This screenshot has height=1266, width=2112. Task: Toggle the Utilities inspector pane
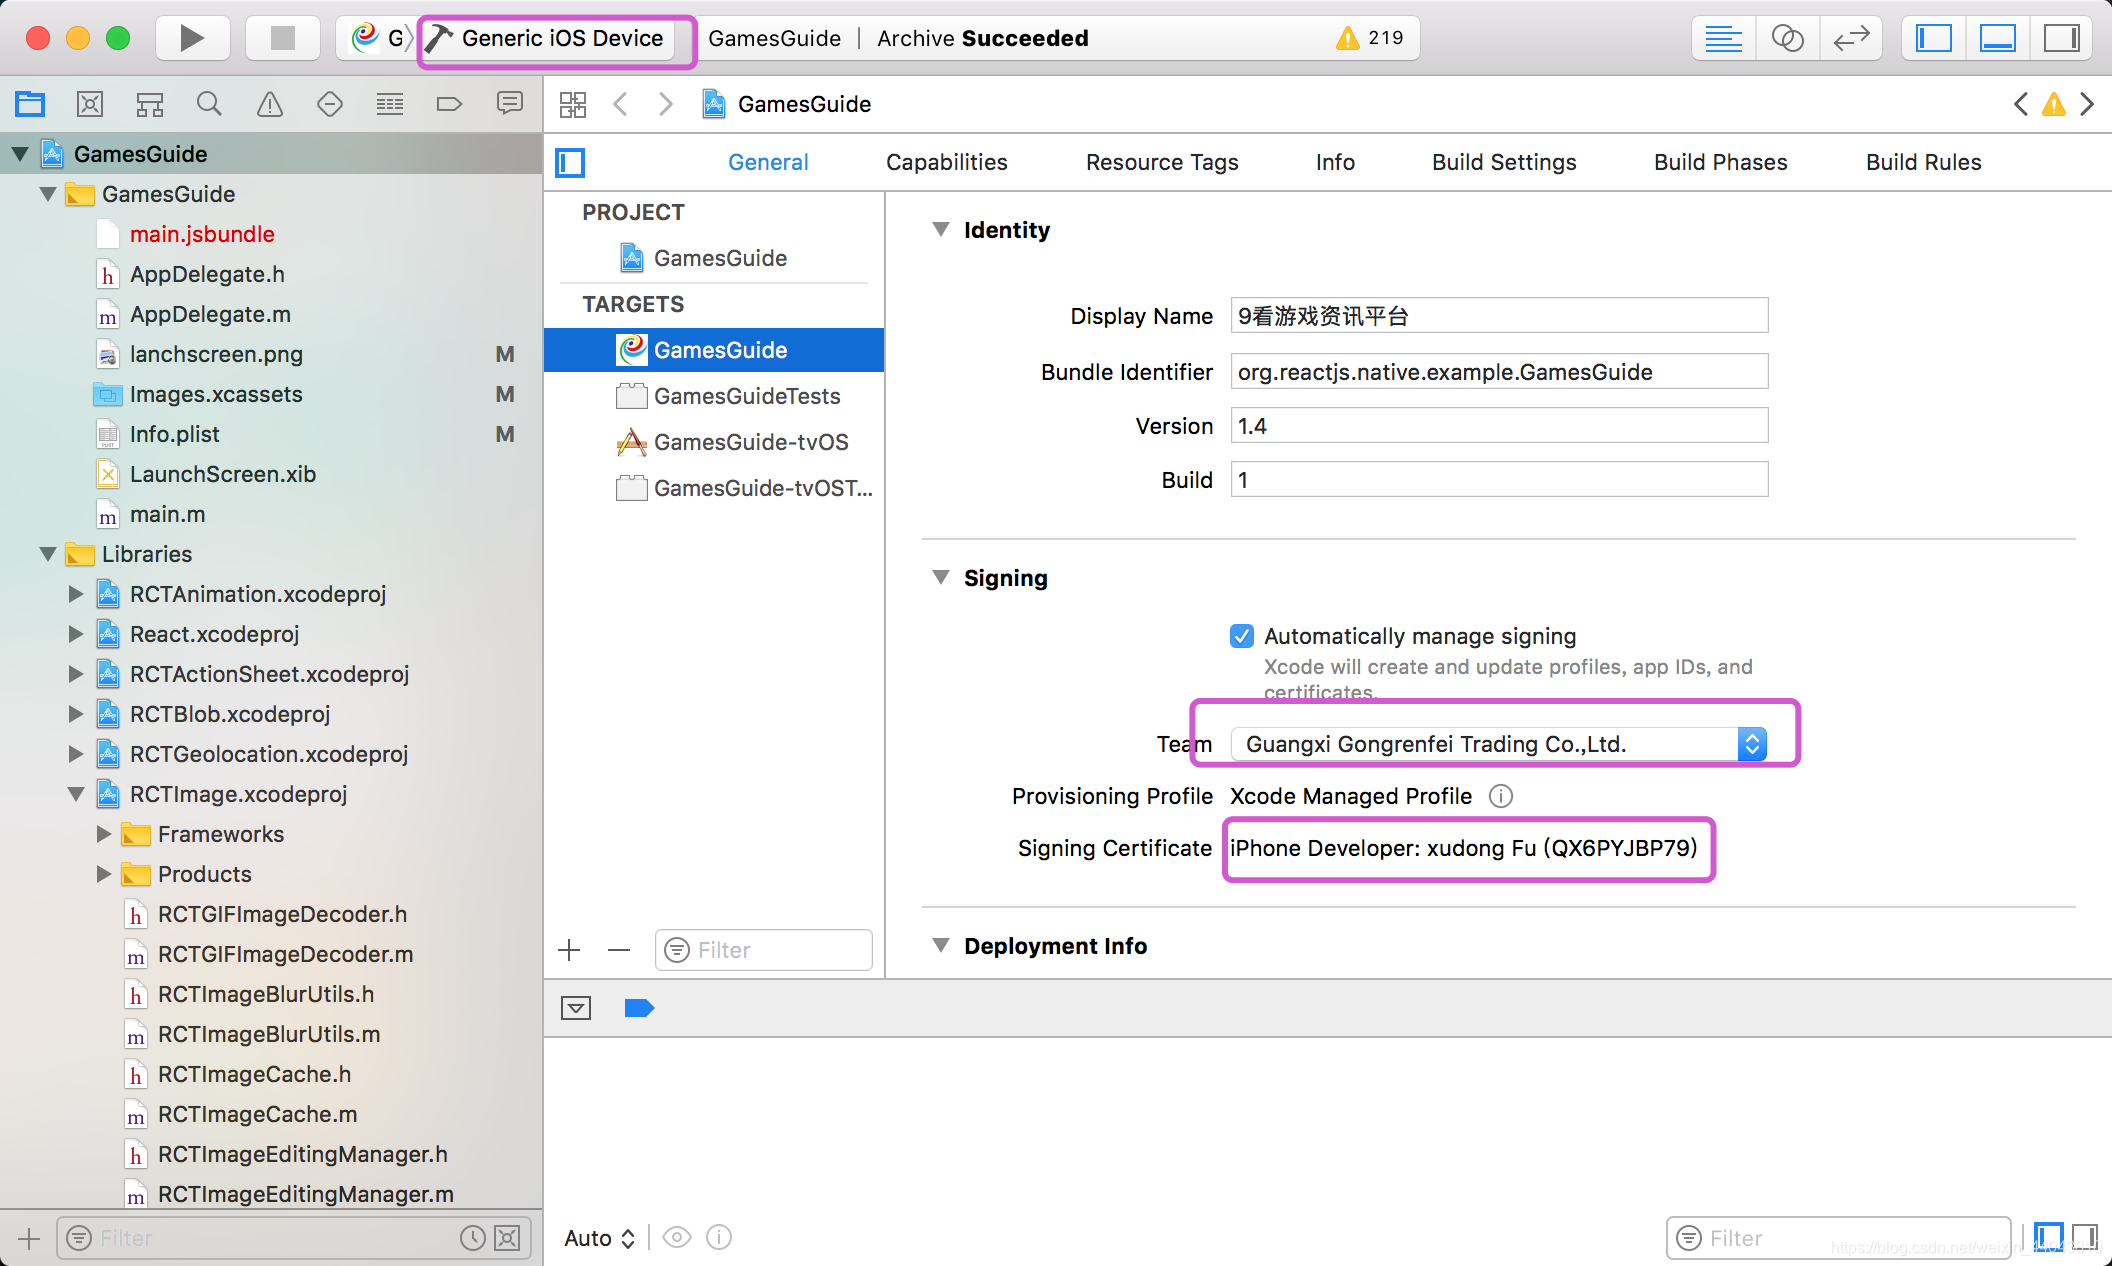[2061, 38]
